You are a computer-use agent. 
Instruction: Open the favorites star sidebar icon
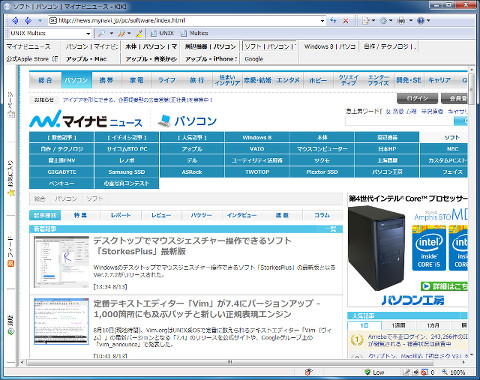click(11, 193)
